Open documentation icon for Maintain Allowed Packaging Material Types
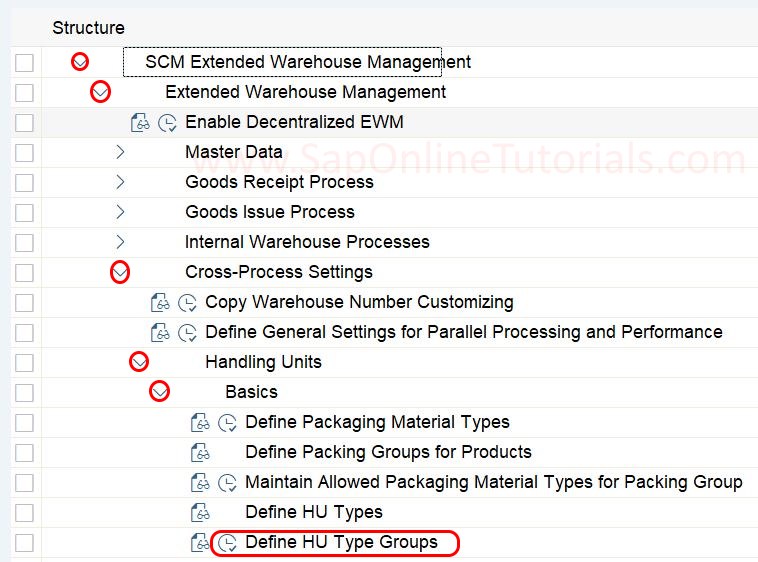The image size is (758, 562). pos(200,482)
